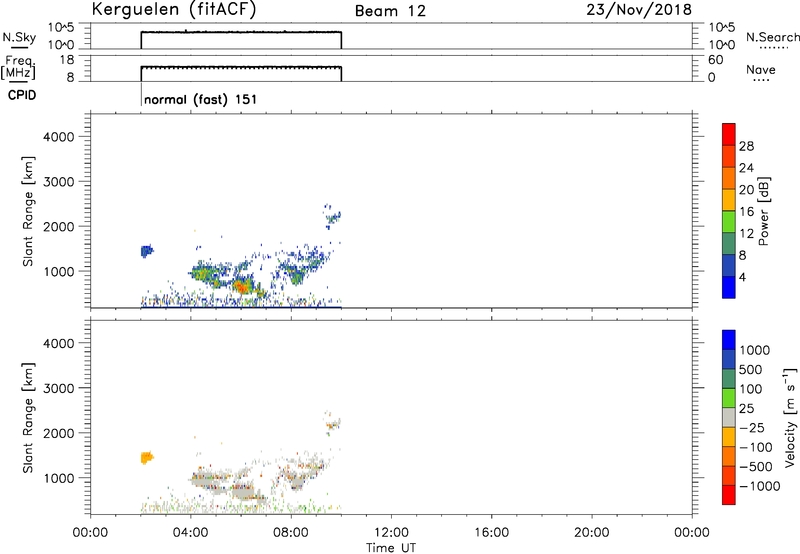Click 'Slant Range [km]' label of velocity panel
800x554 pixels.
click(x=27, y=418)
